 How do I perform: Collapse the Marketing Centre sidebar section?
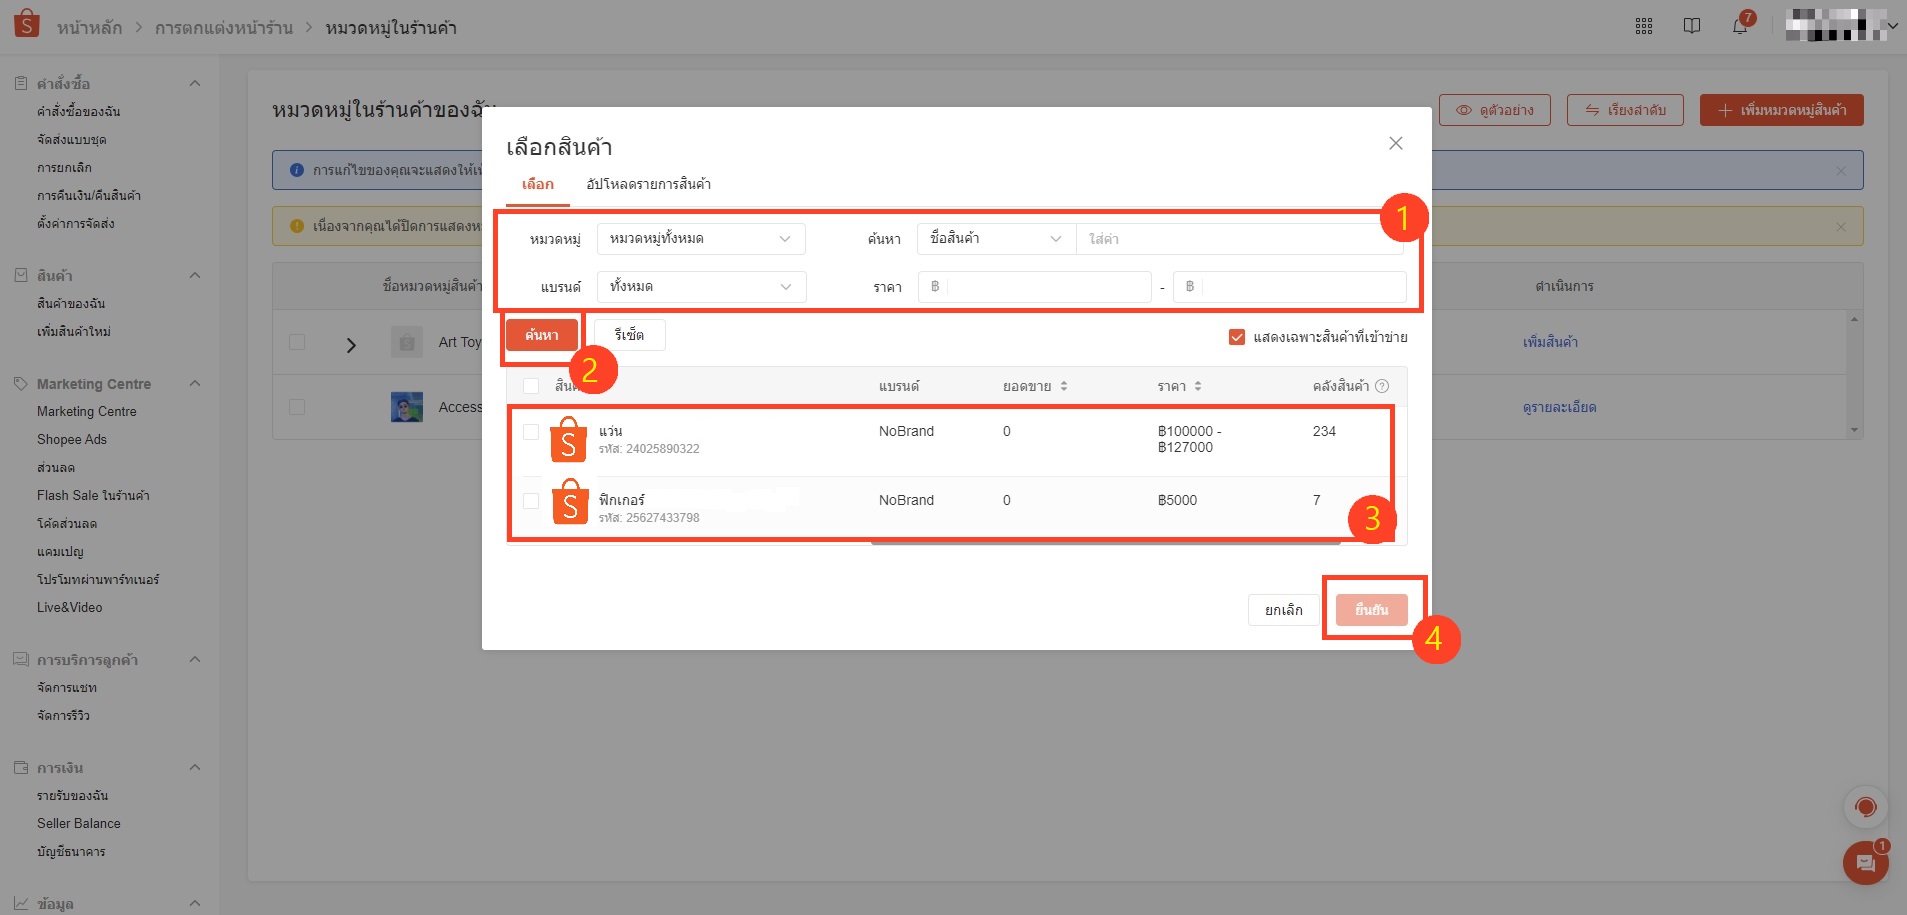tap(195, 383)
